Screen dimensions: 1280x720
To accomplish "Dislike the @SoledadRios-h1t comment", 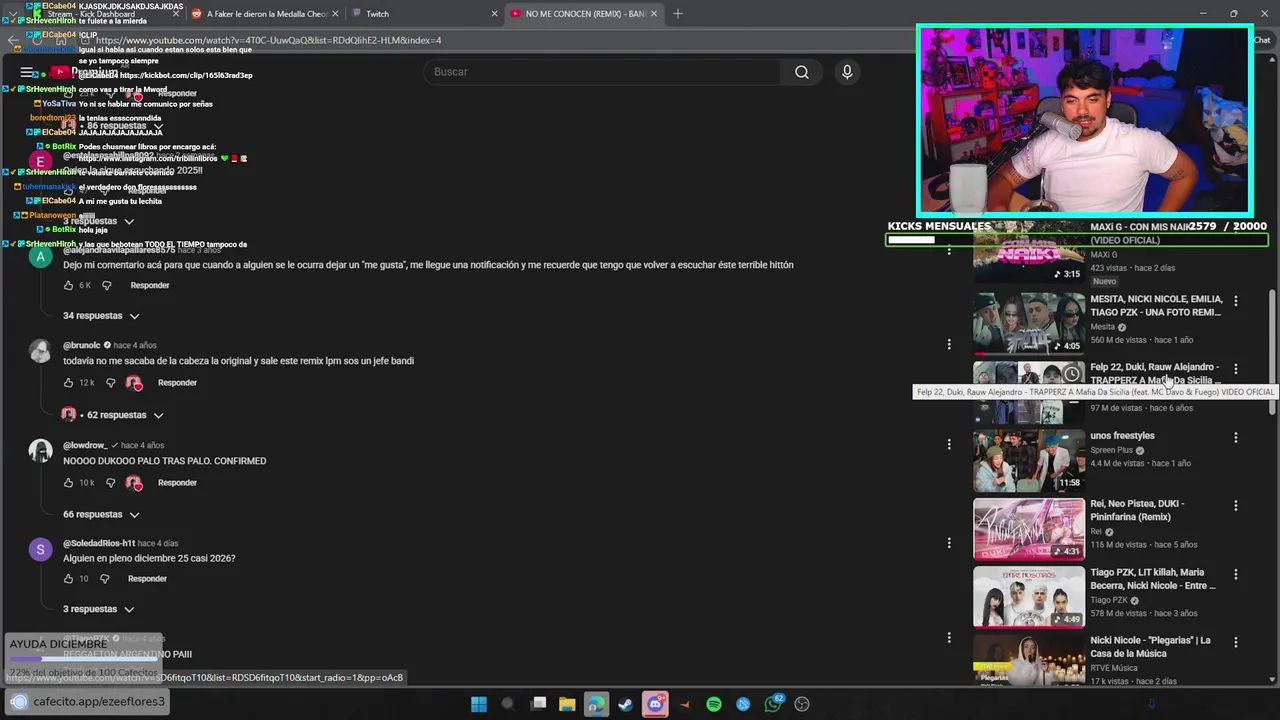I will (x=104, y=579).
